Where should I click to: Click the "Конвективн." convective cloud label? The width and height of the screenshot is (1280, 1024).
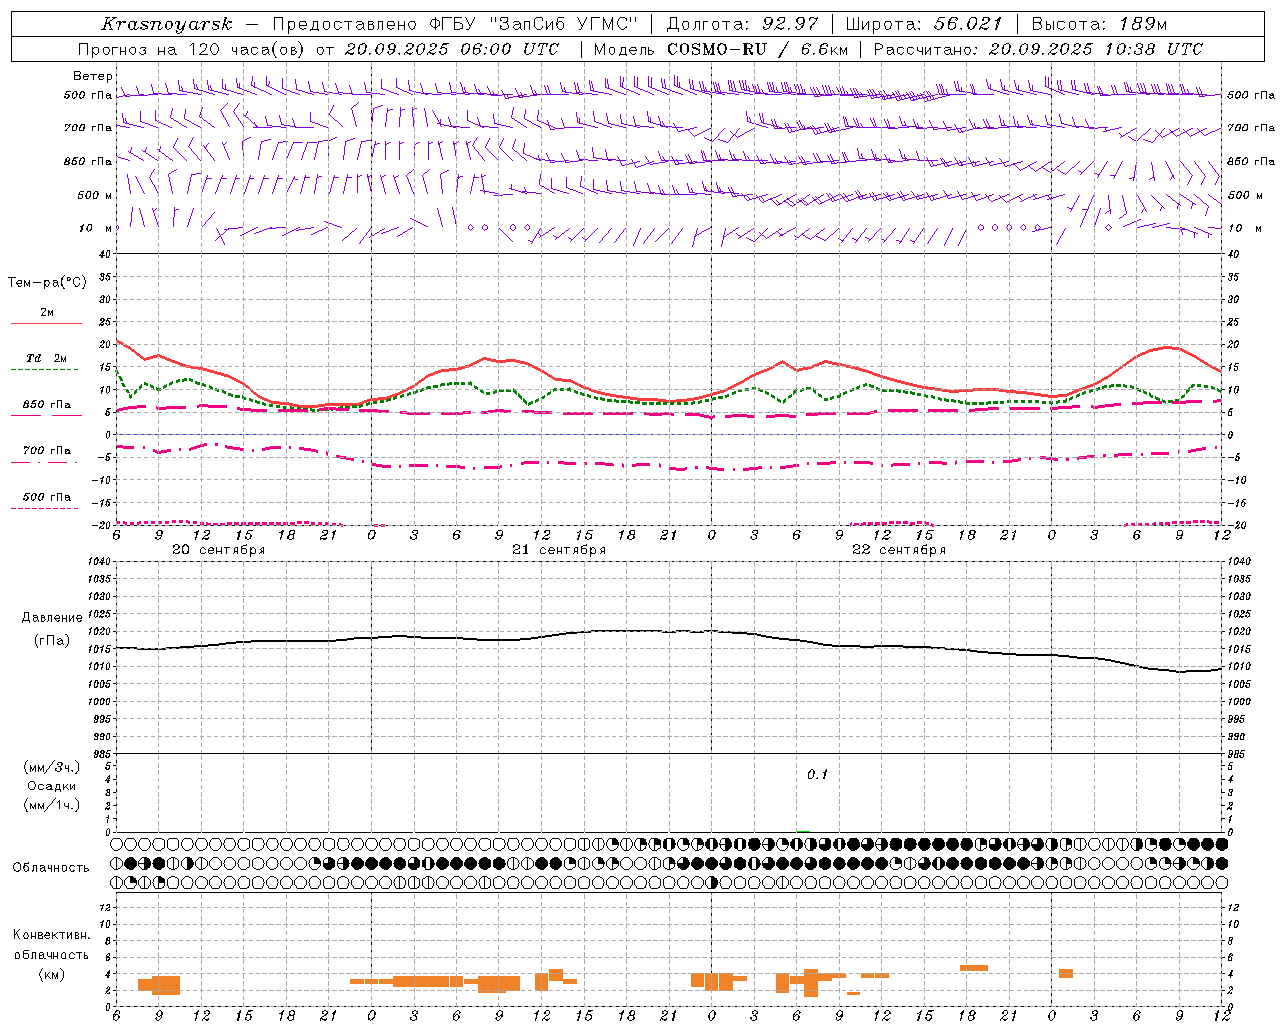click(51, 935)
